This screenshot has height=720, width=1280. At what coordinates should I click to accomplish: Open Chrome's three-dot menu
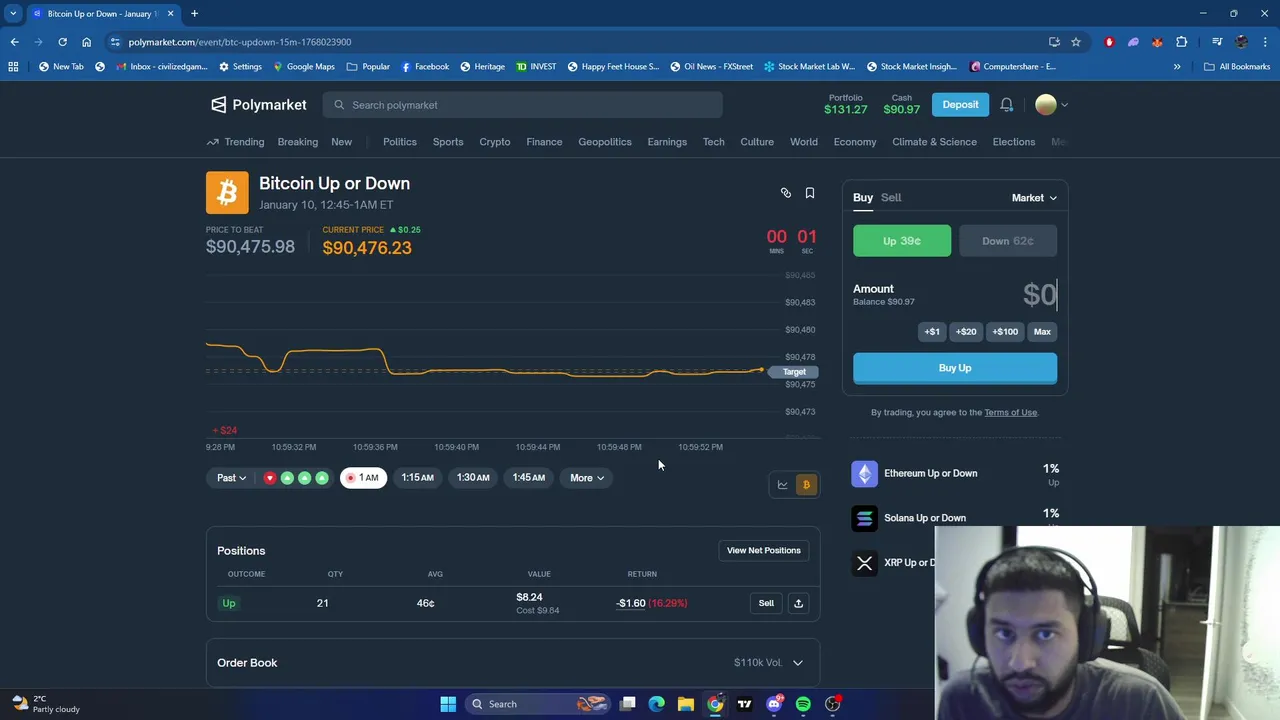click(x=1266, y=42)
